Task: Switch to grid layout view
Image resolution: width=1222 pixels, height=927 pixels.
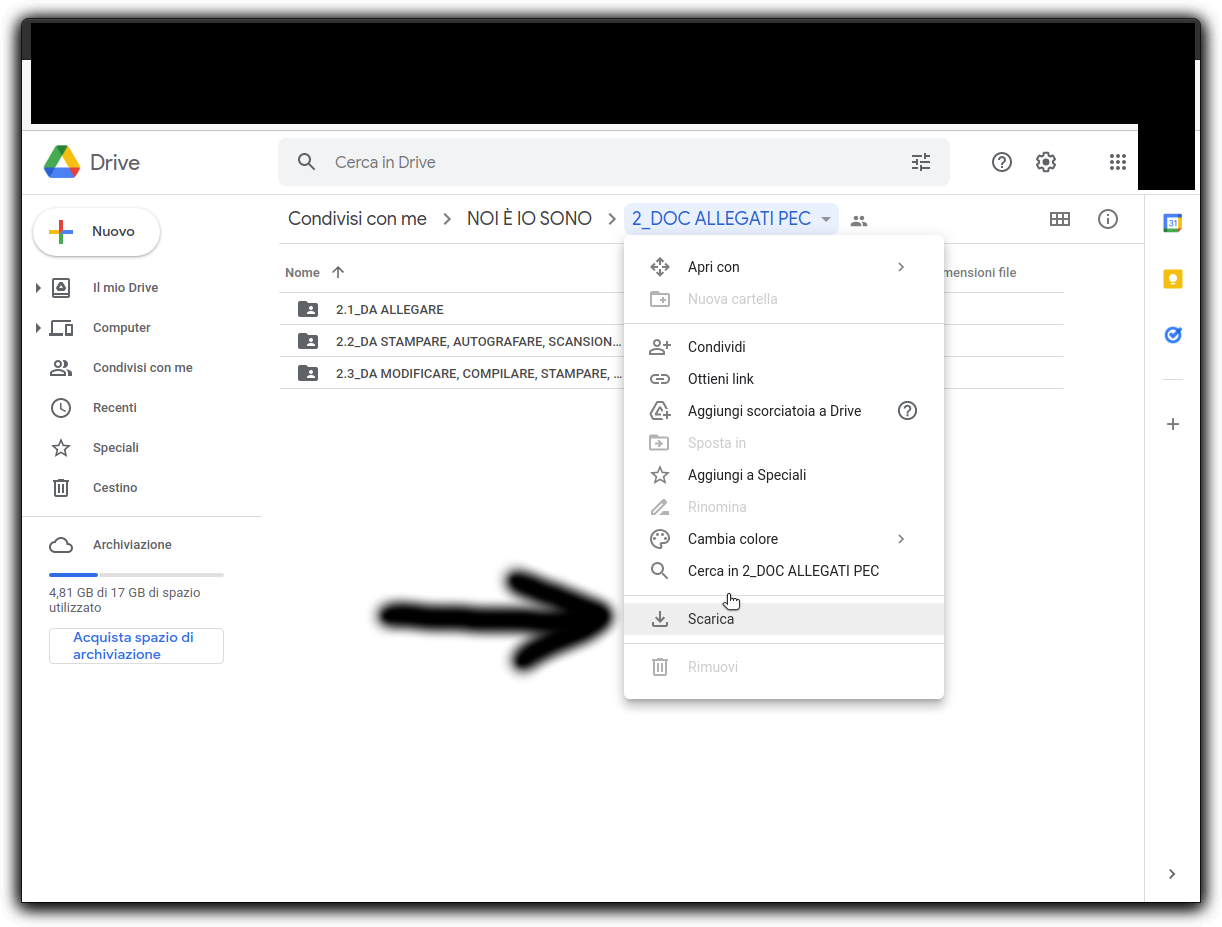Action: click(1060, 219)
